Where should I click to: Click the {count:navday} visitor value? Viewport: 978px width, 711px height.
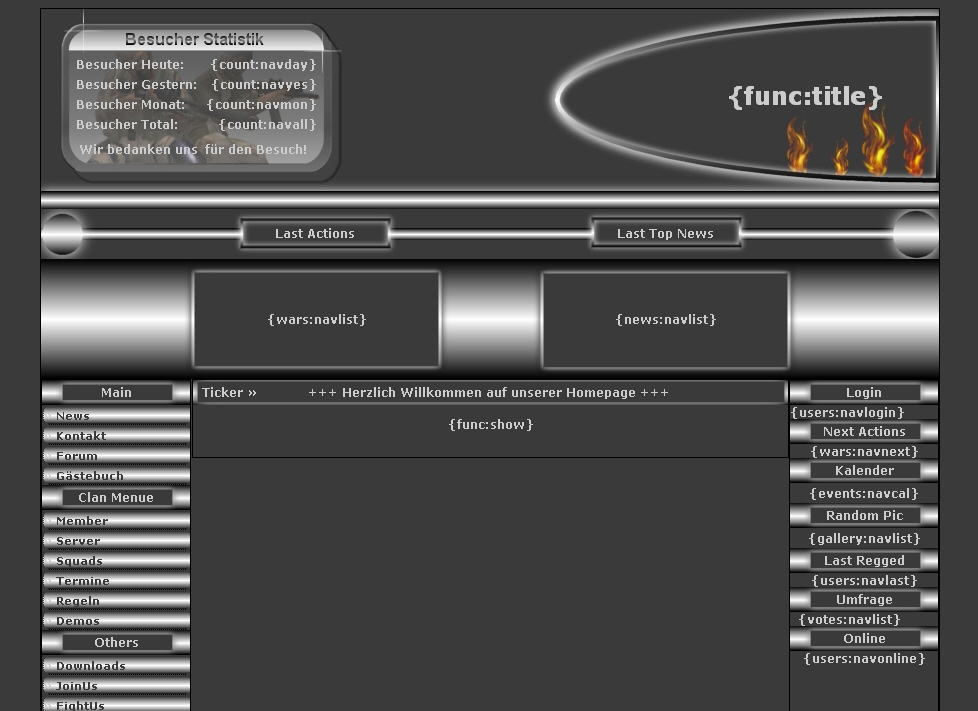pyautogui.click(x=264, y=64)
